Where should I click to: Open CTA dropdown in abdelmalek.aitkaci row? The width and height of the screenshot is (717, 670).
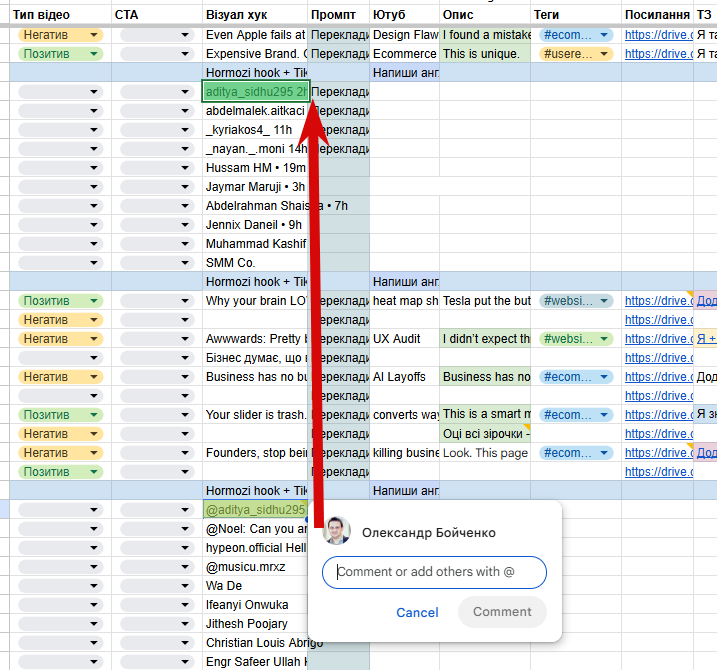tap(156, 111)
